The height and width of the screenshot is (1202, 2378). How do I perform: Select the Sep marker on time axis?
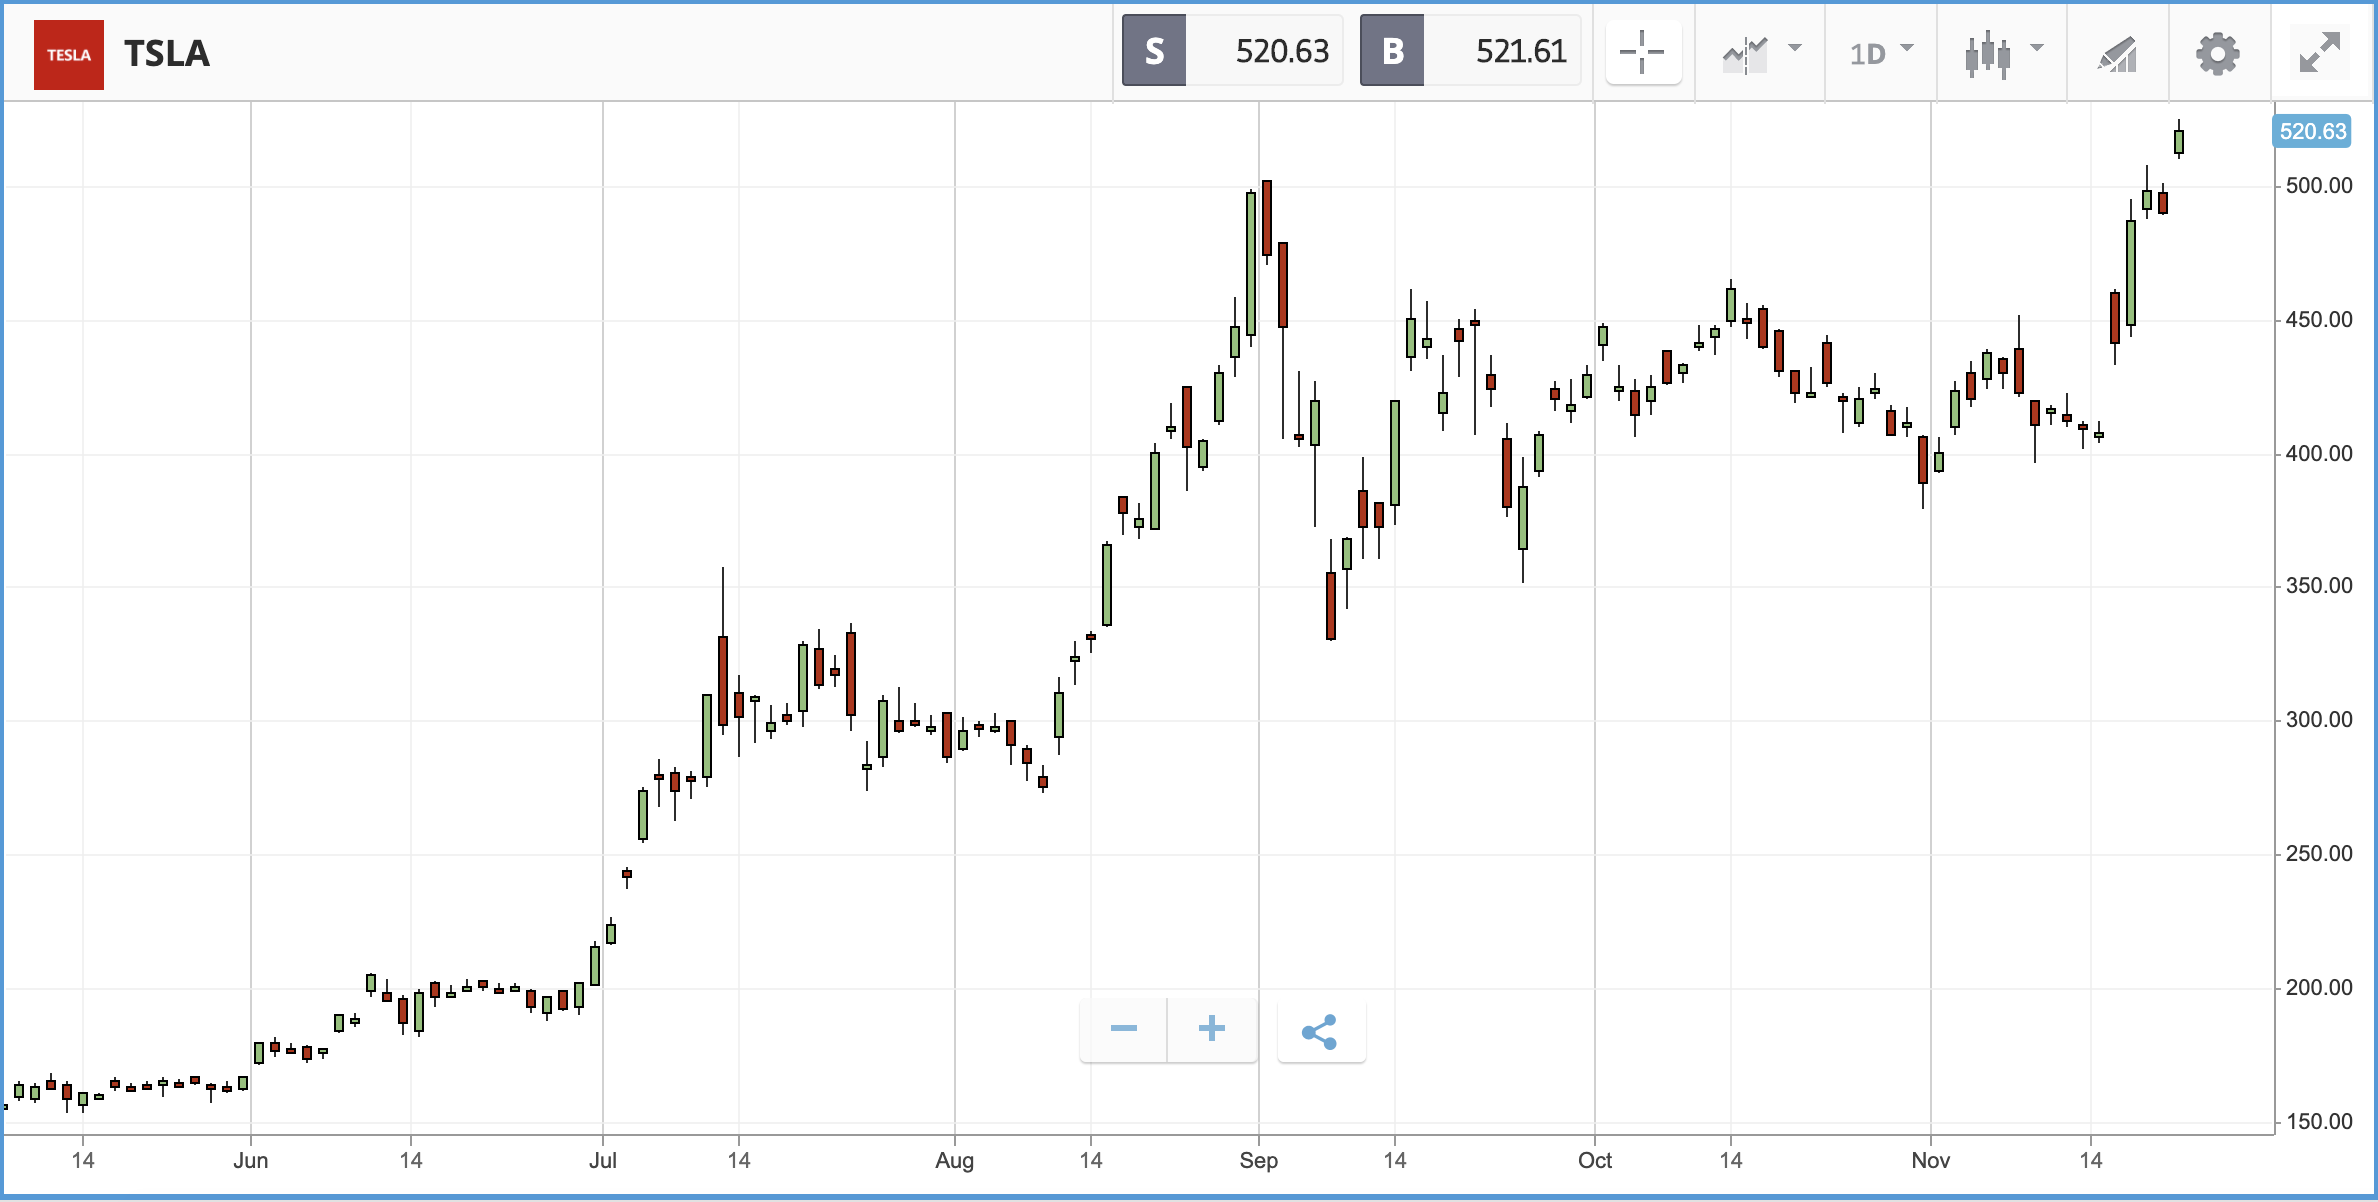[1259, 1160]
